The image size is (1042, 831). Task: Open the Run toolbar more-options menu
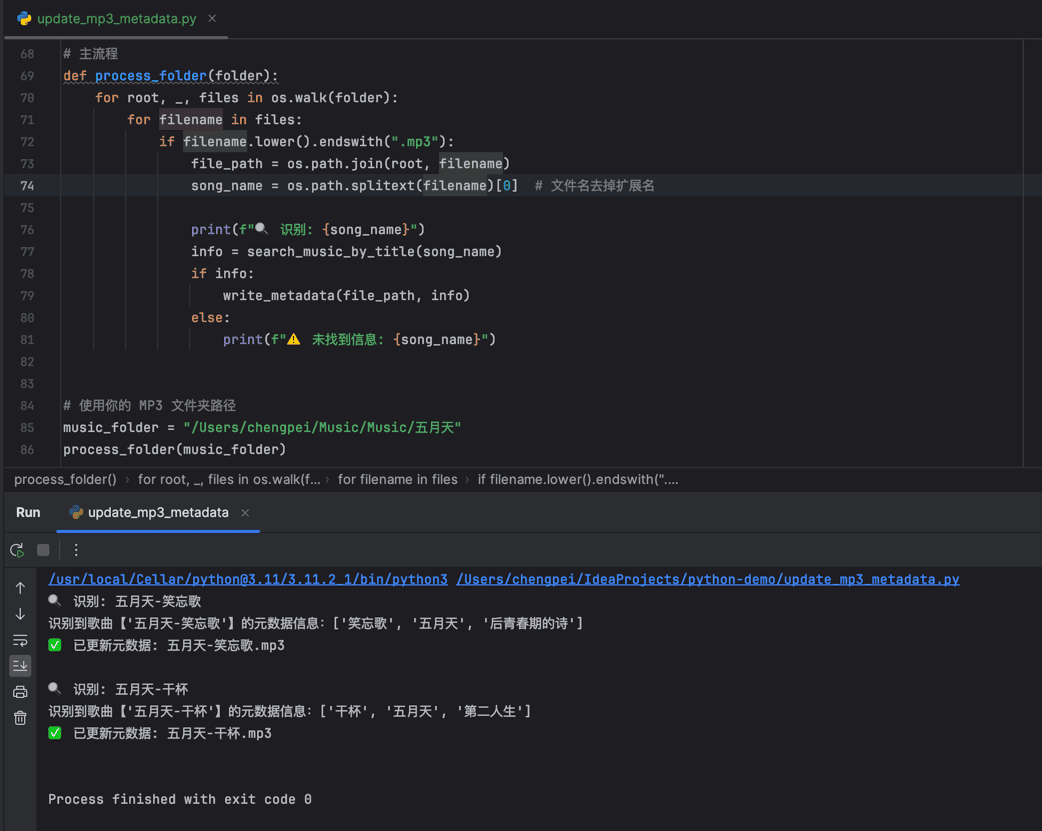(76, 550)
